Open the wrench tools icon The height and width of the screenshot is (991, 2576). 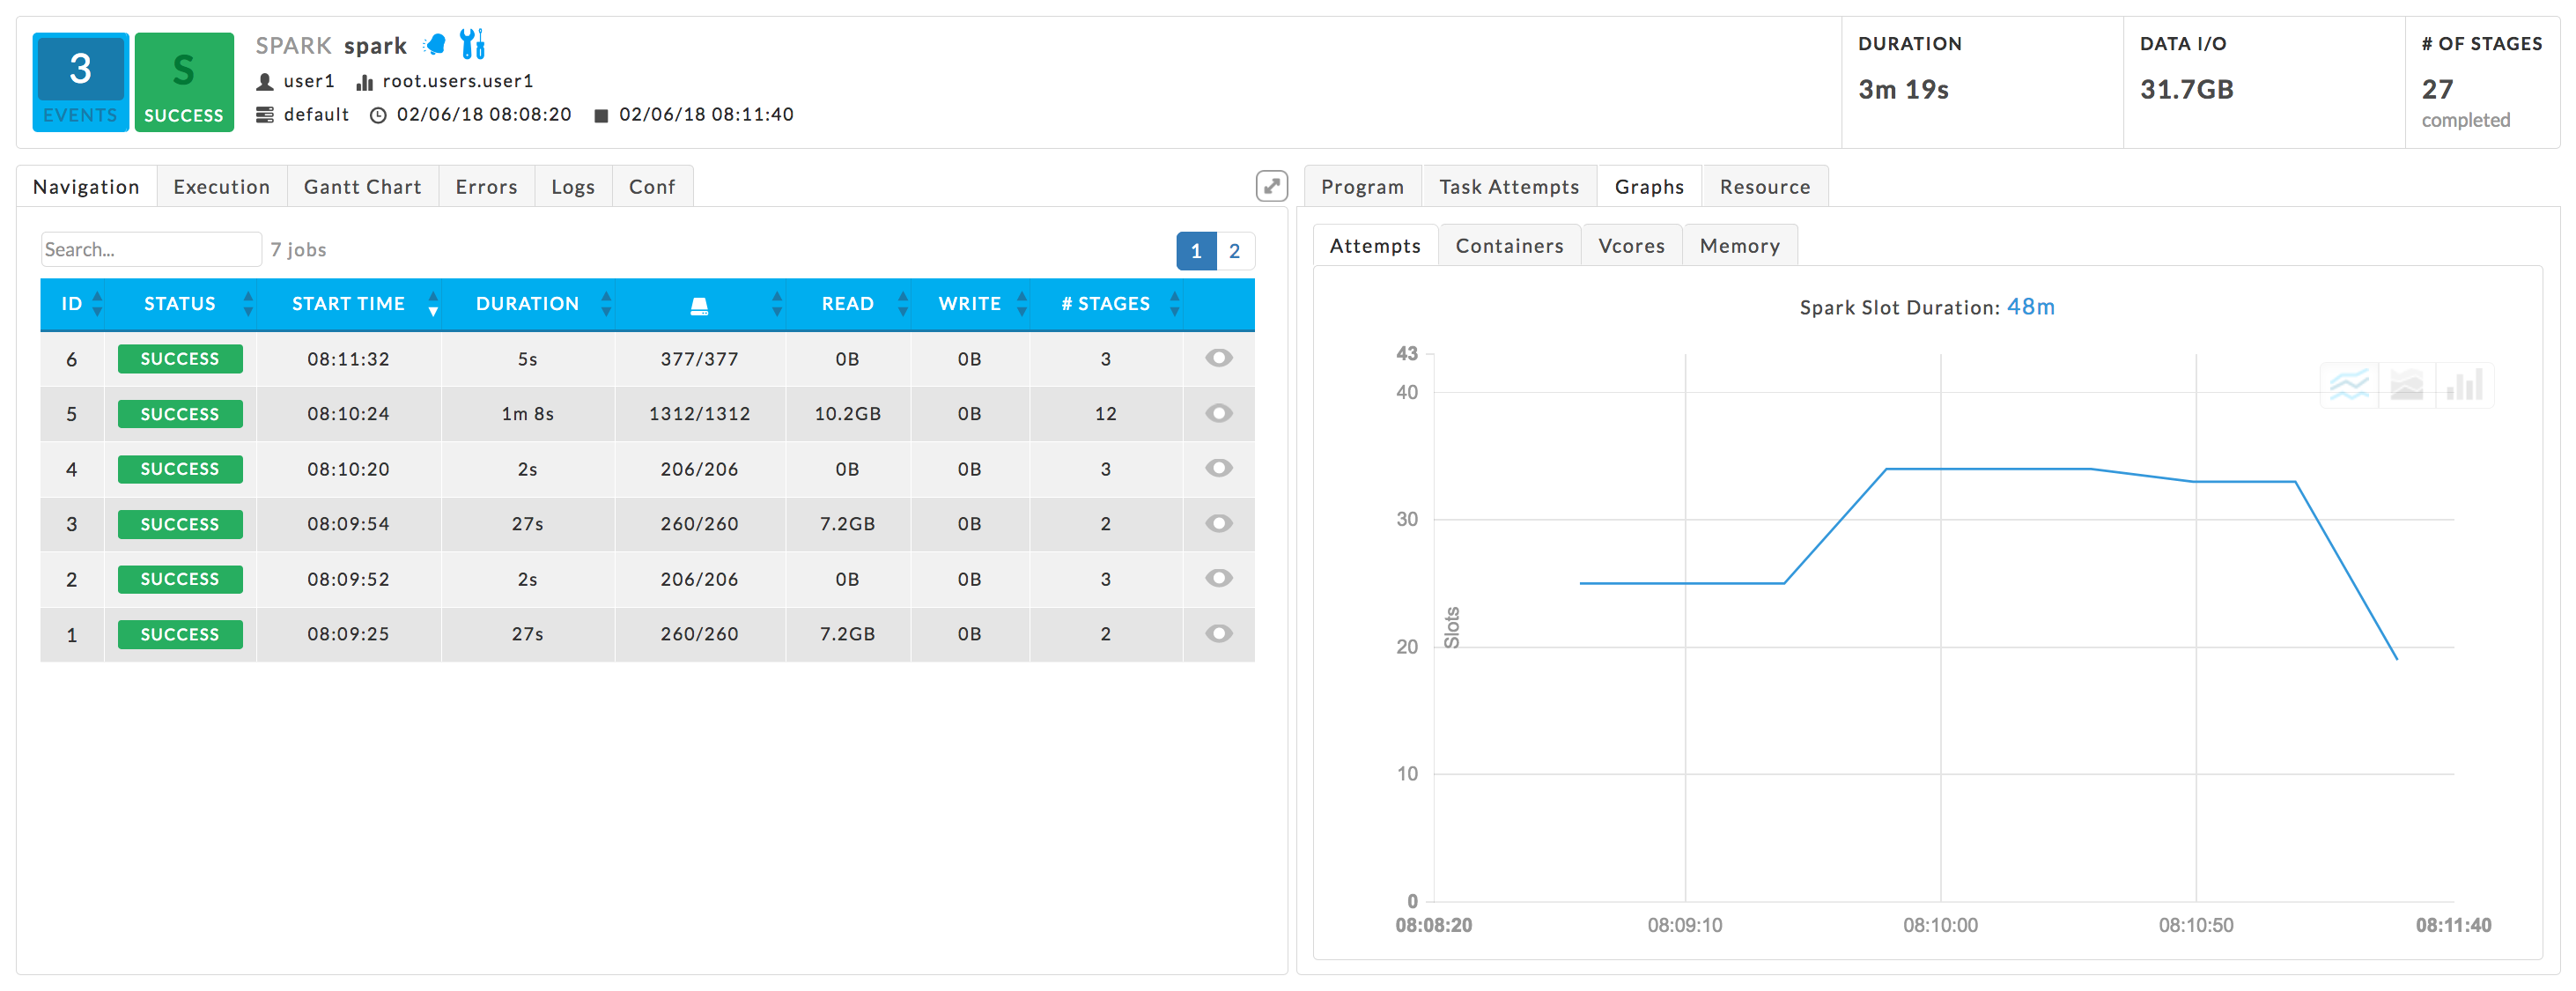[472, 44]
